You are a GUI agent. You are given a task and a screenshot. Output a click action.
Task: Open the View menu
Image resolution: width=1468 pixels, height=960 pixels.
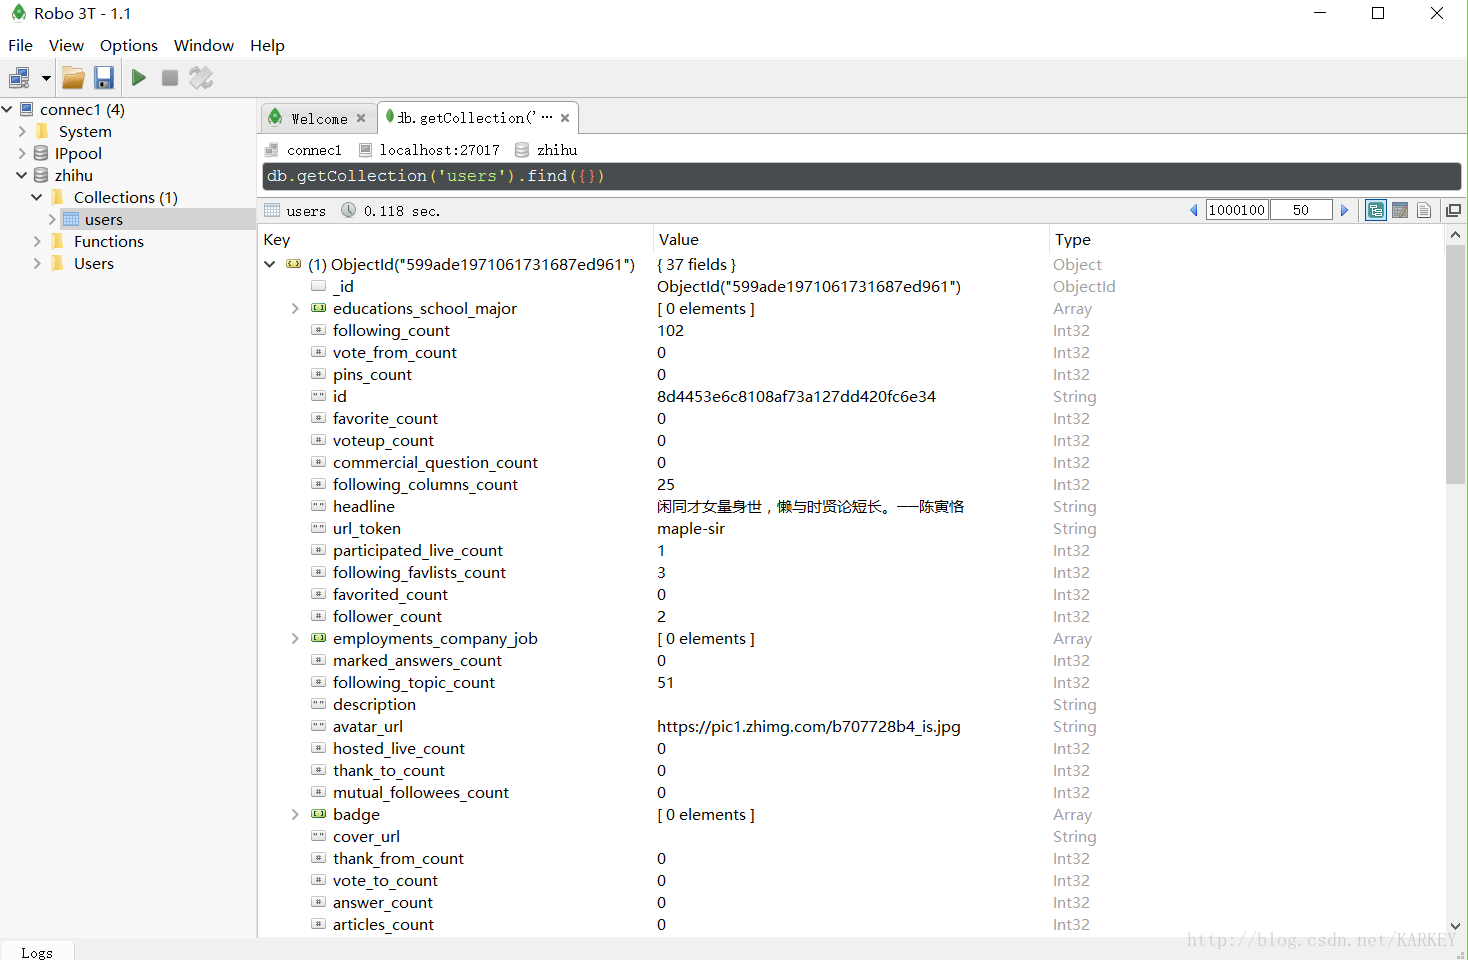pos(66,45)
